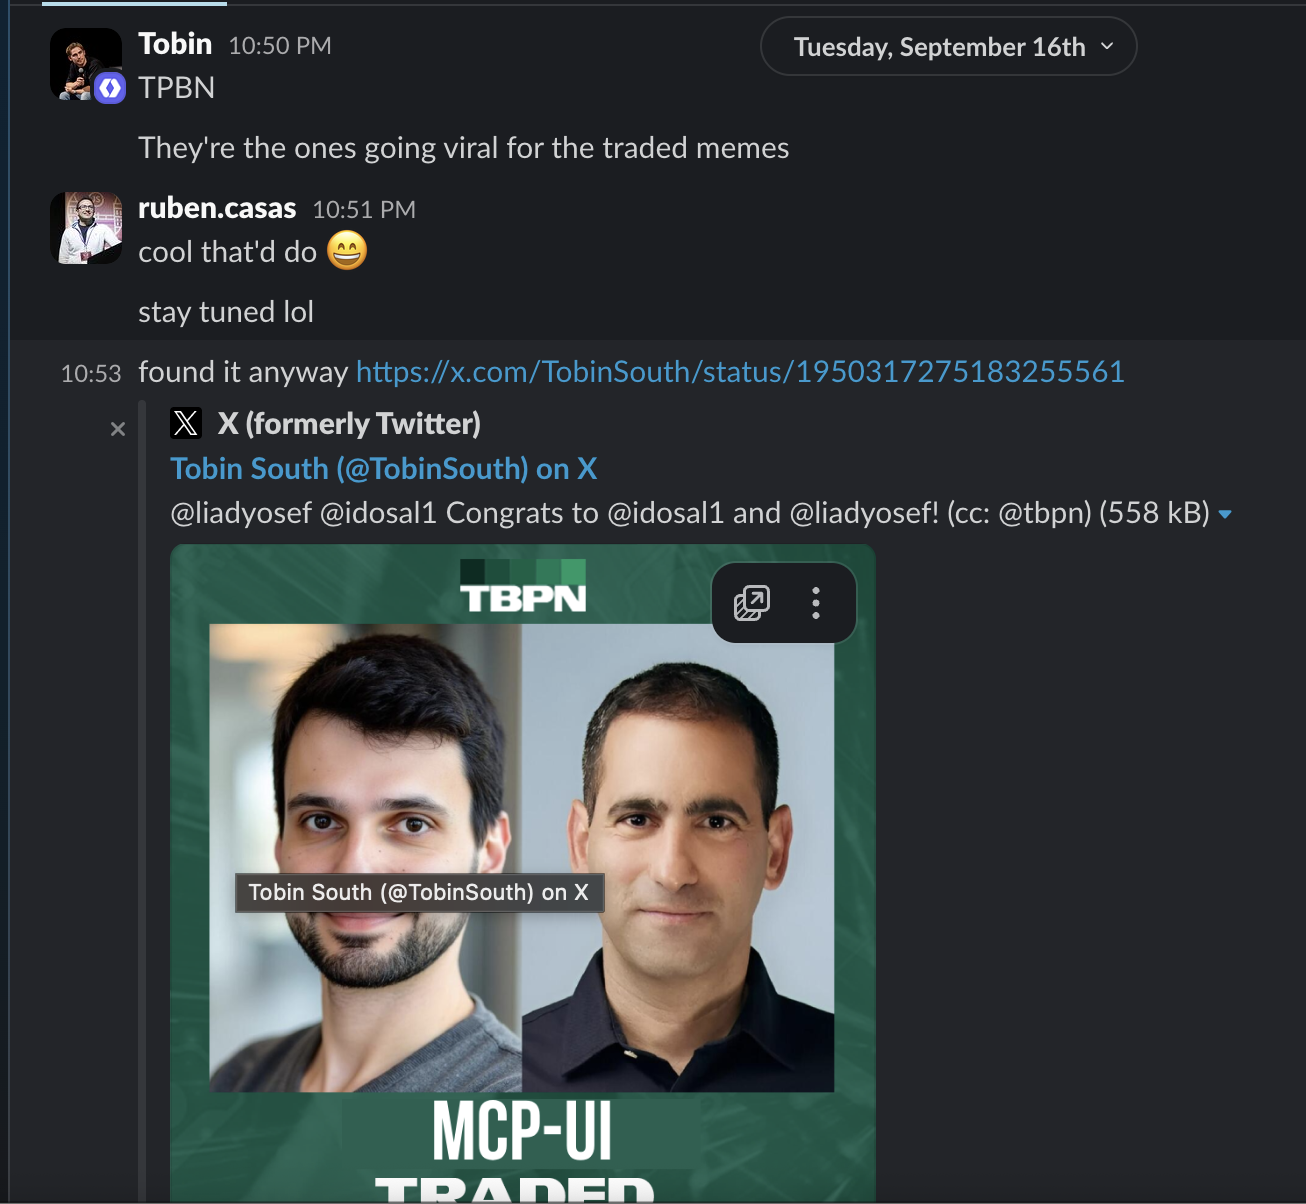1306x1204 pixels.
Task: Click the 10:53 timestamp beside 'found it anyway'
Action: tap(91, 372)
